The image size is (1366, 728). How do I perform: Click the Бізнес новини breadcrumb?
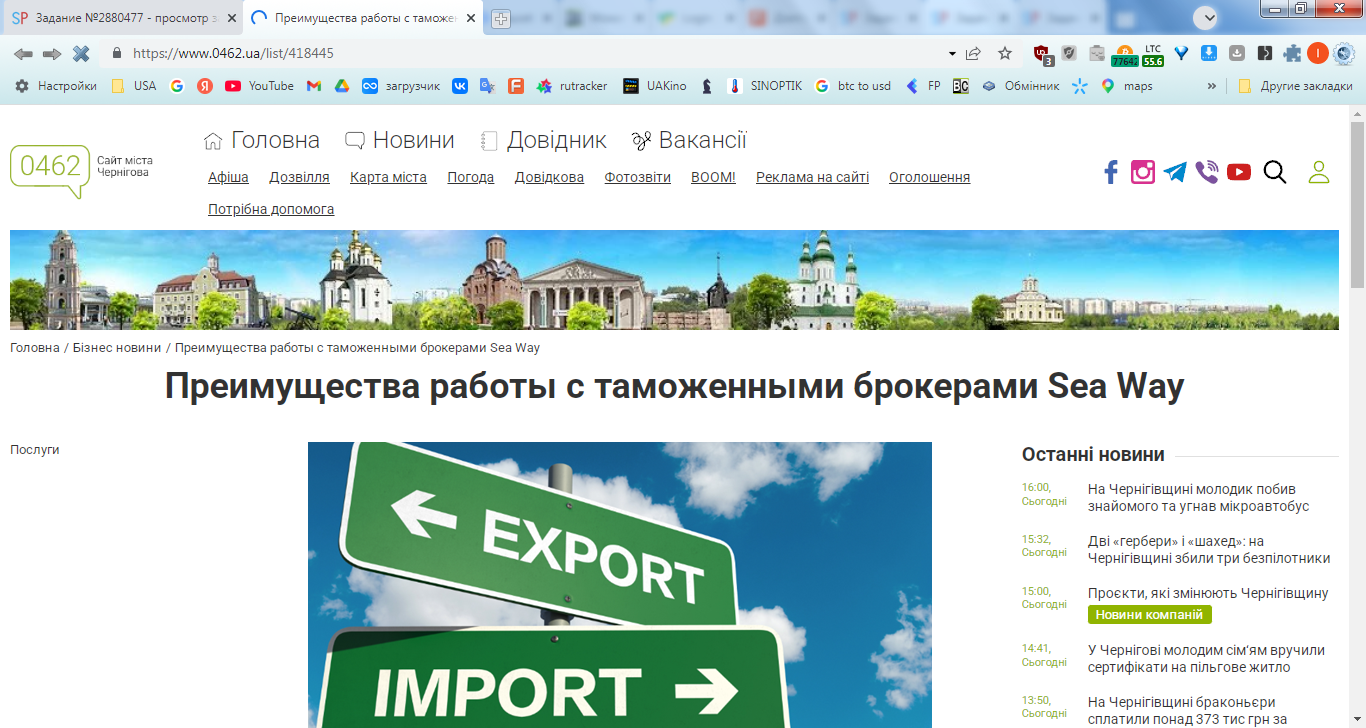pyautogui.click(x=117, y=348)
